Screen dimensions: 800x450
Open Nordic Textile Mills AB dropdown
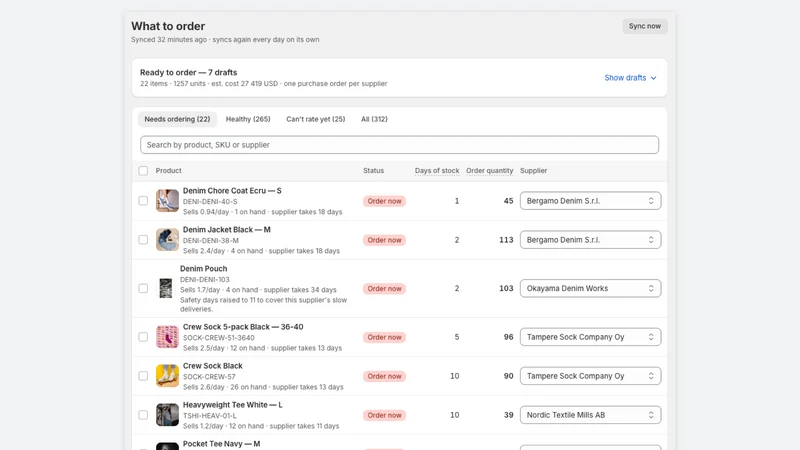pos(590,415)
